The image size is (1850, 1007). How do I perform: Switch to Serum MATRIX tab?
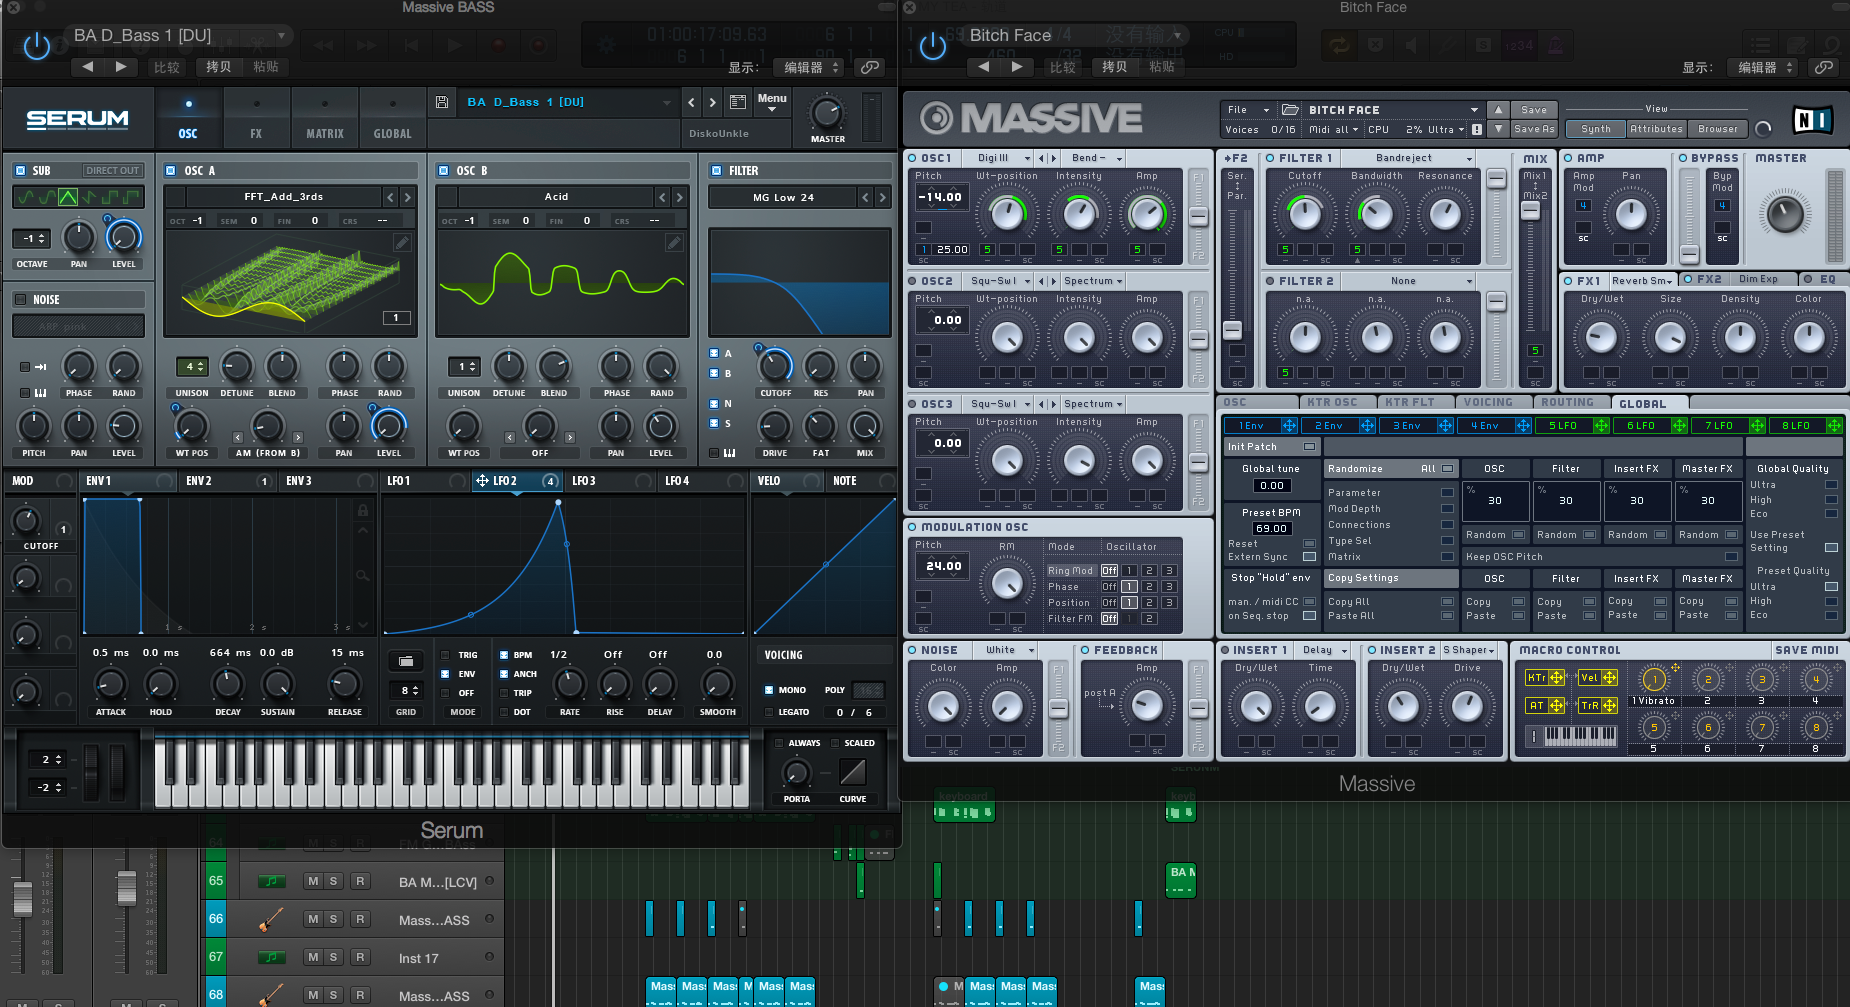(x=324, y=118)
